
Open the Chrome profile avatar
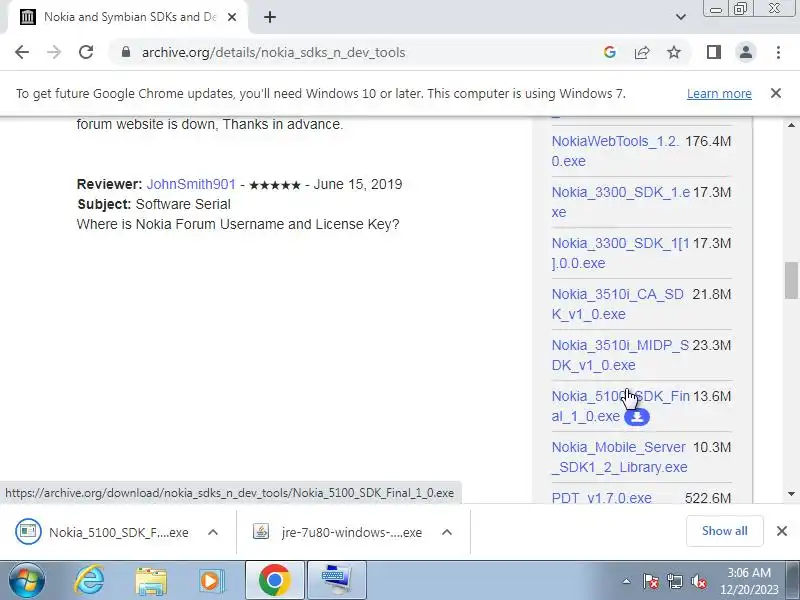(745, 52)
